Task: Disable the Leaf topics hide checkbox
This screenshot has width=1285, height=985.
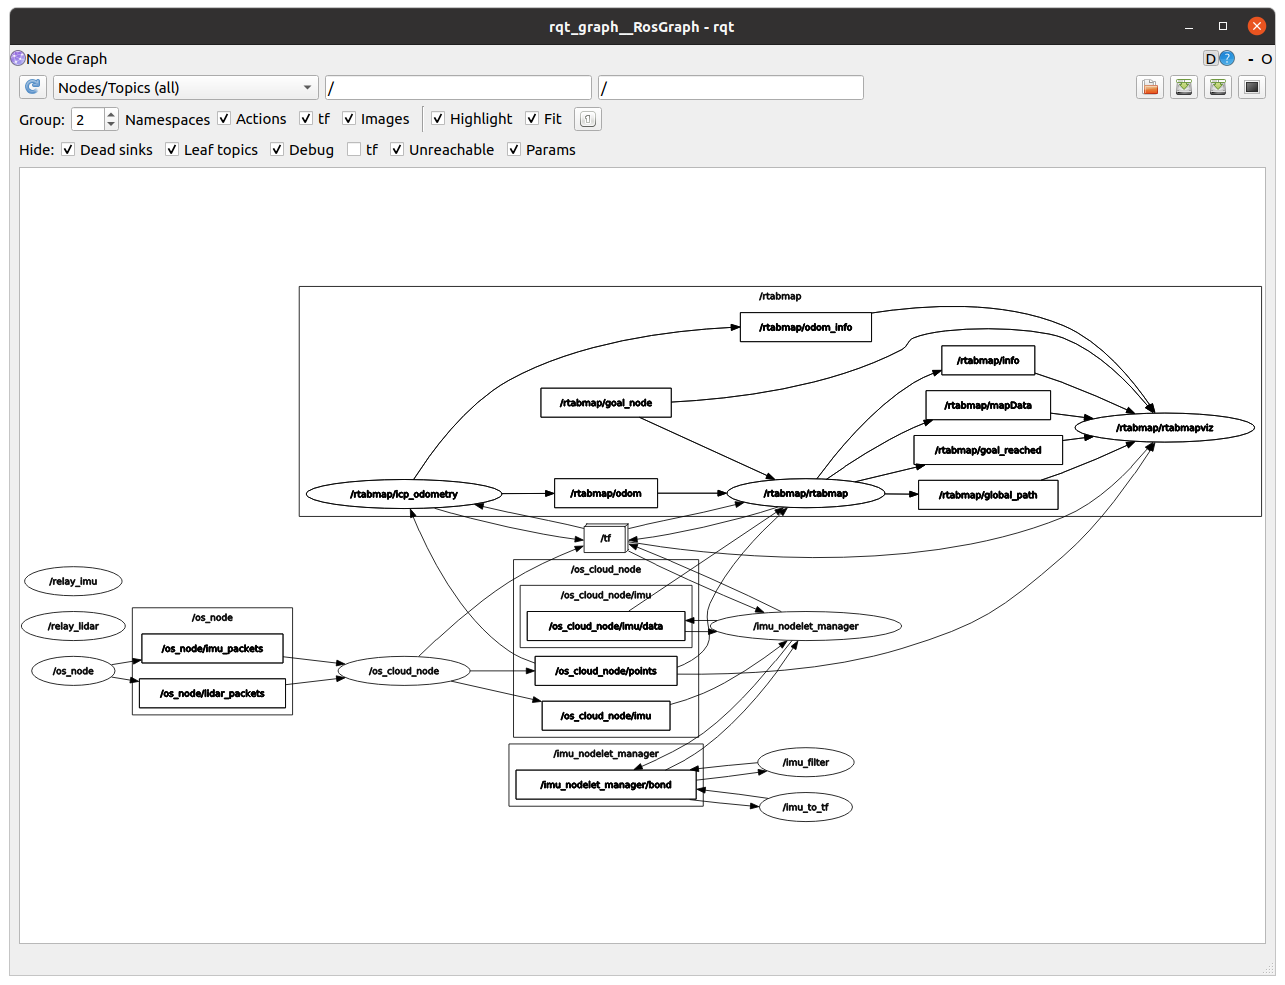Action: click(172, 150)
